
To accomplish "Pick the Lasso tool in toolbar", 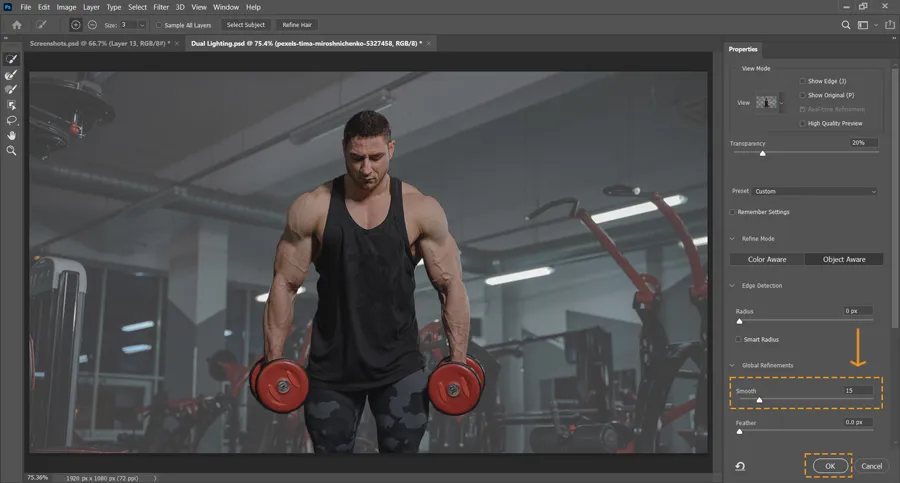I will (x=12, y=120).
